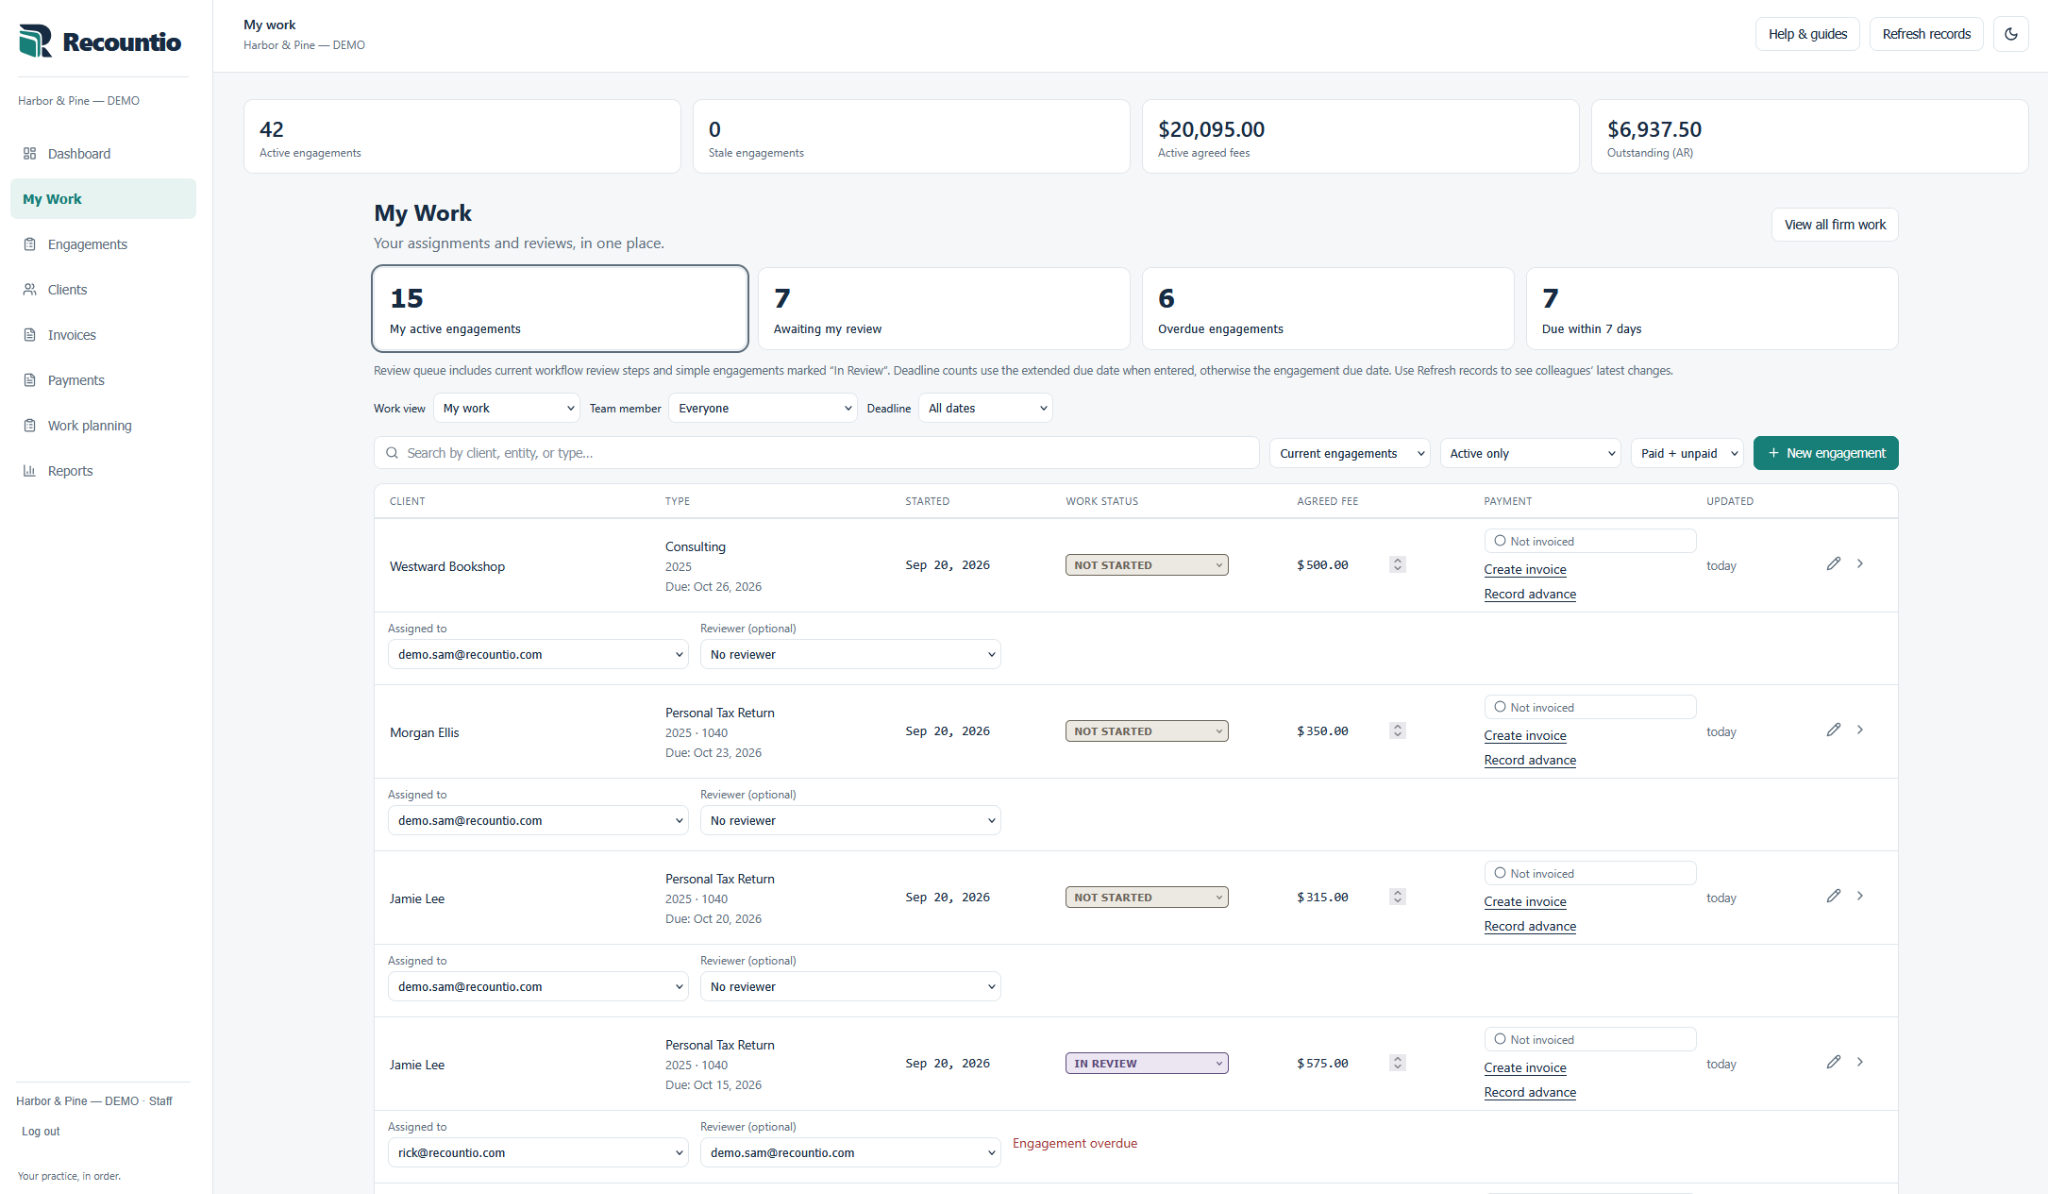Toggle dark mode moon icon

(2010, 34)
